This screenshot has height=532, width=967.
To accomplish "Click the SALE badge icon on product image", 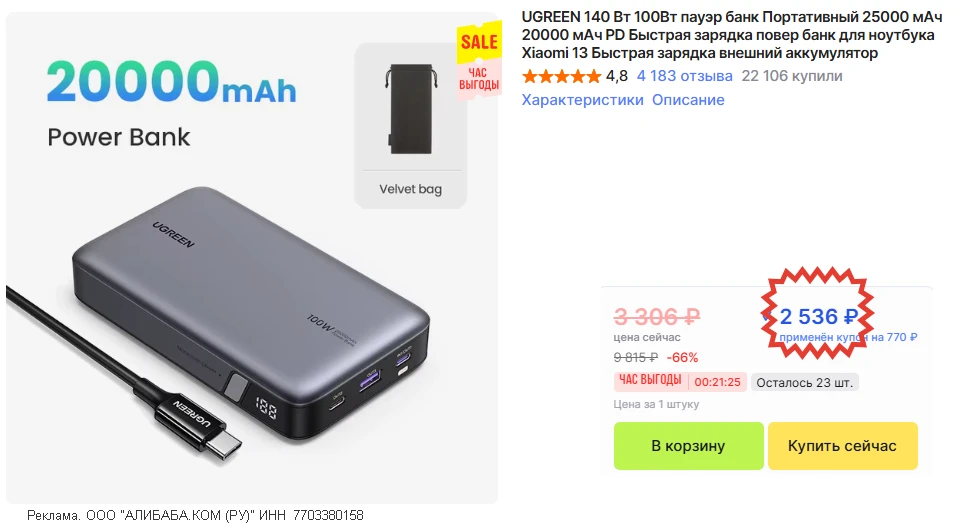I will point(478,43).
